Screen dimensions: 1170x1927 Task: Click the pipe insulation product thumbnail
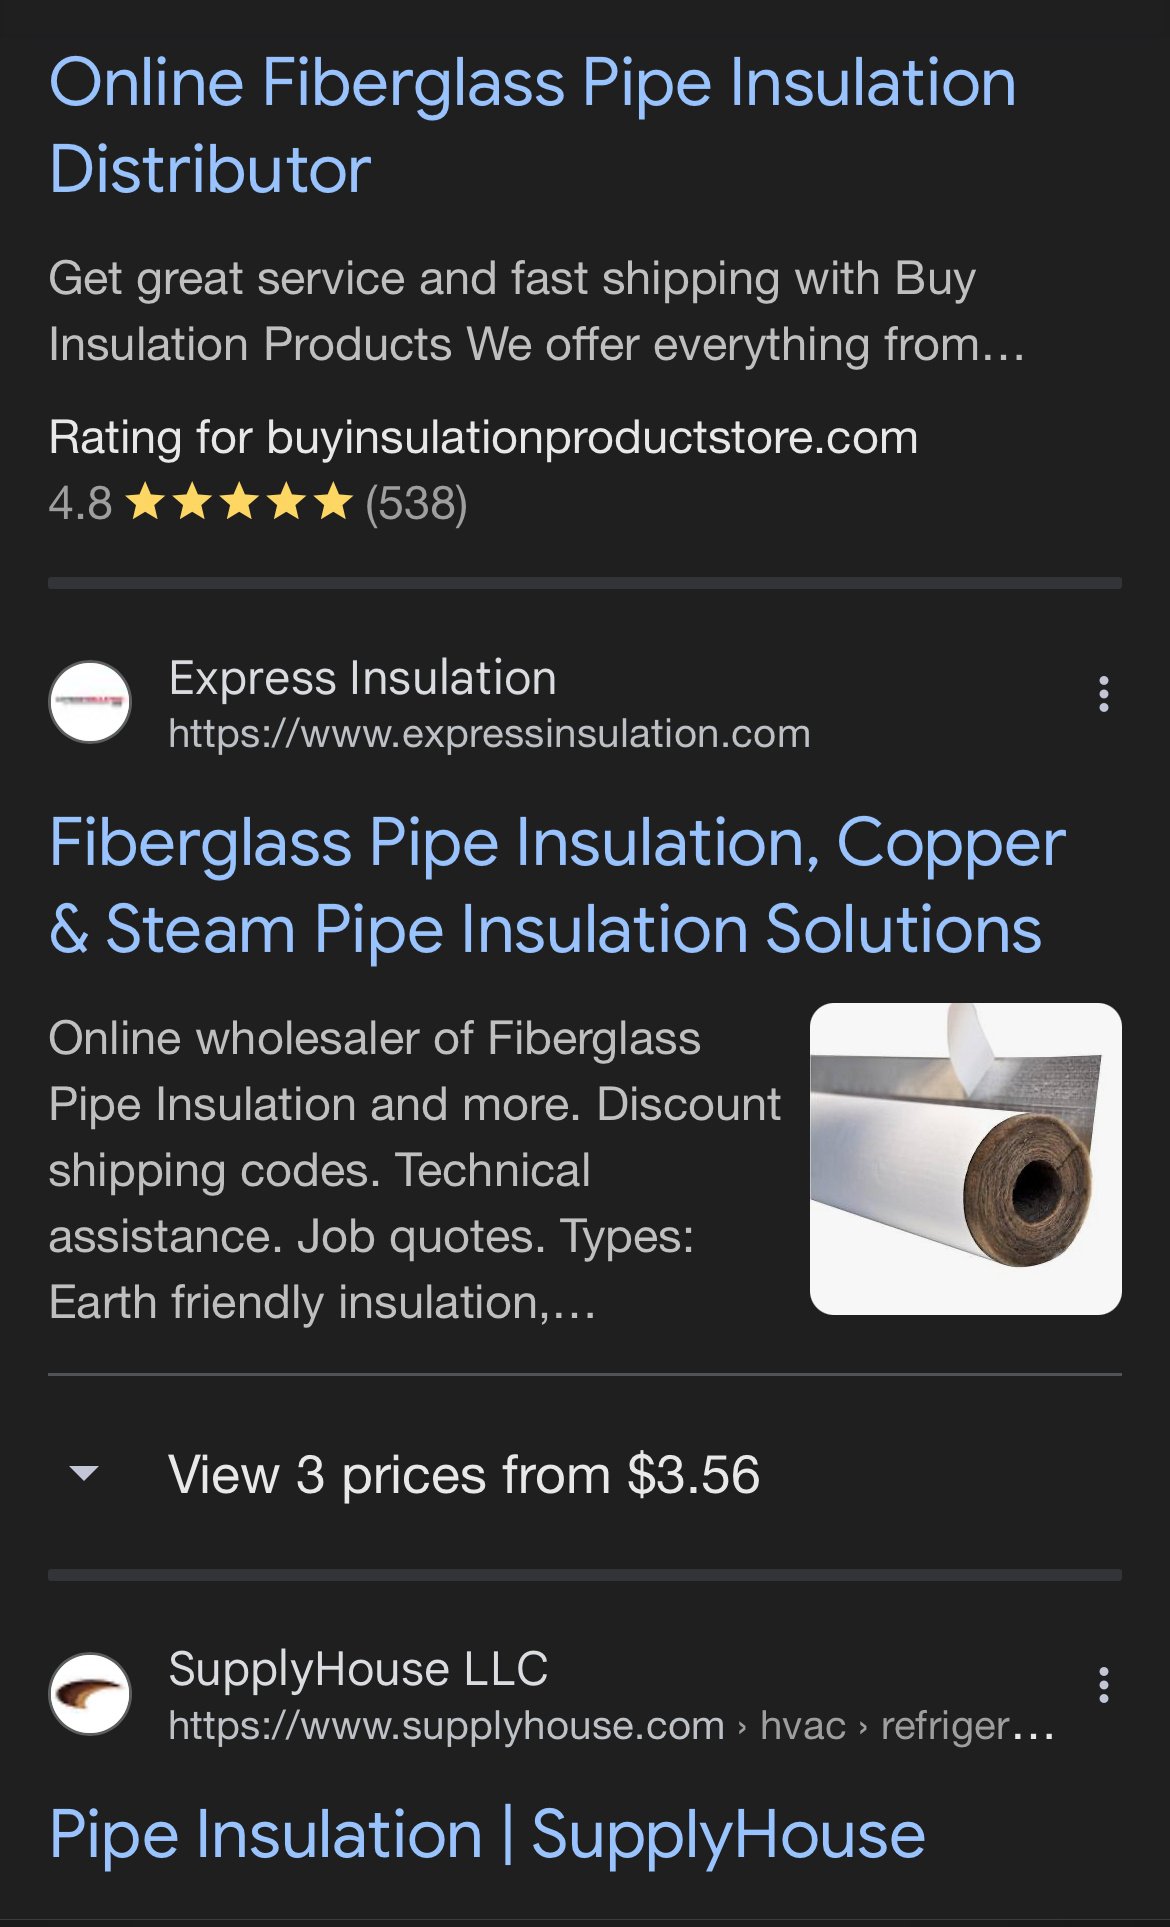(x=965, y=1158)
